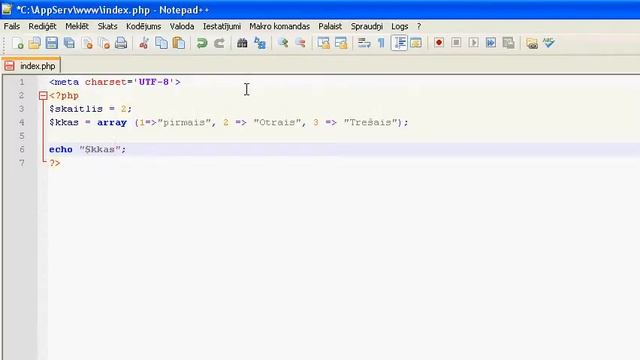Save the current file with floppy icon
The height and width of the screenshot is (360, 640).
click(52, 43)
